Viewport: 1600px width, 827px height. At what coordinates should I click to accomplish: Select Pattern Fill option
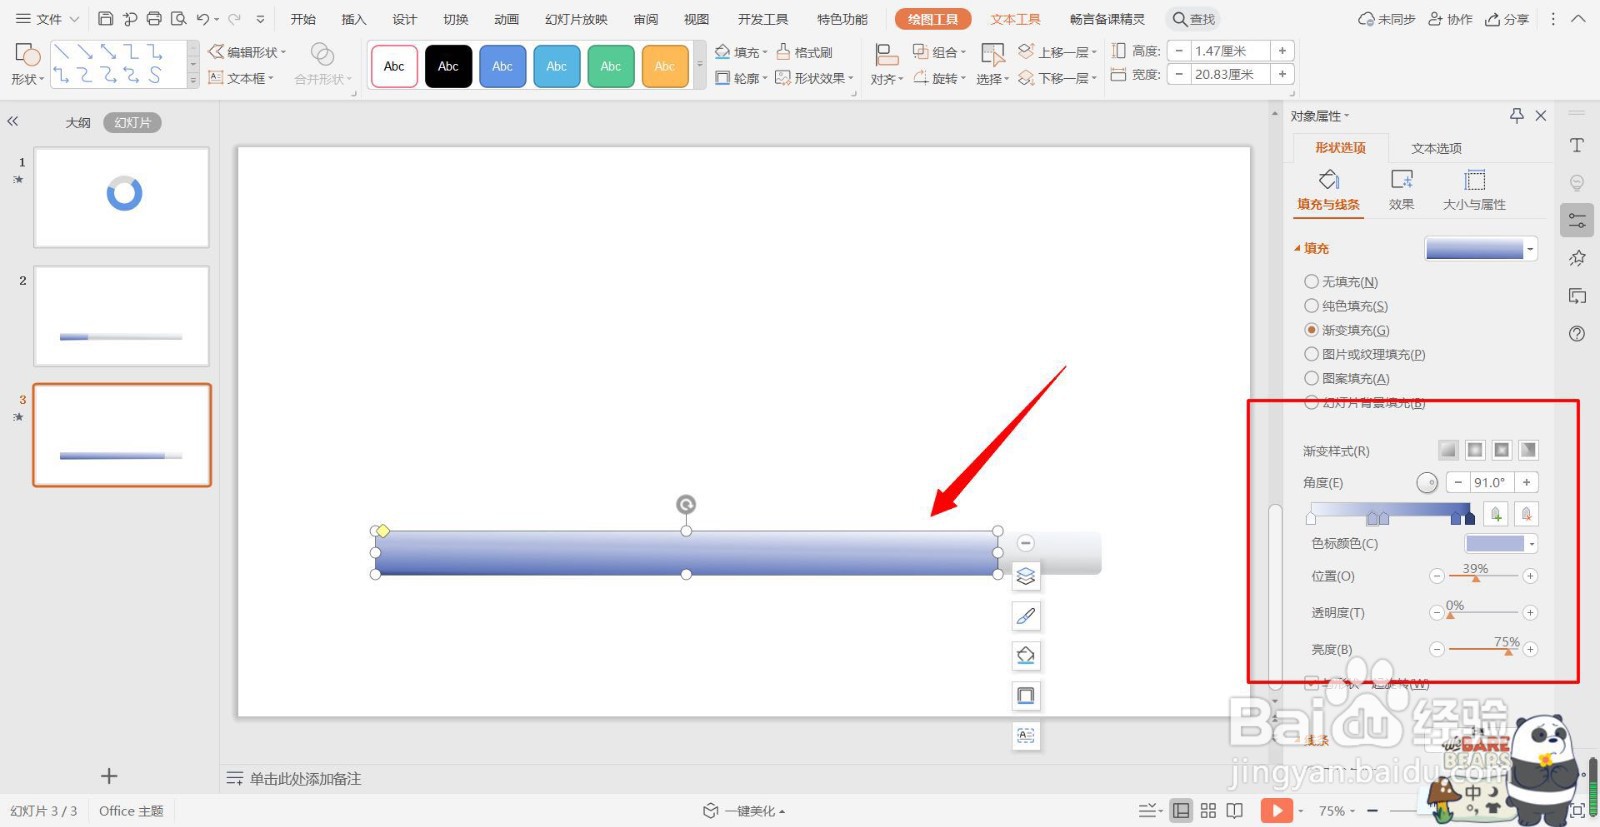tap(1347, 378)
